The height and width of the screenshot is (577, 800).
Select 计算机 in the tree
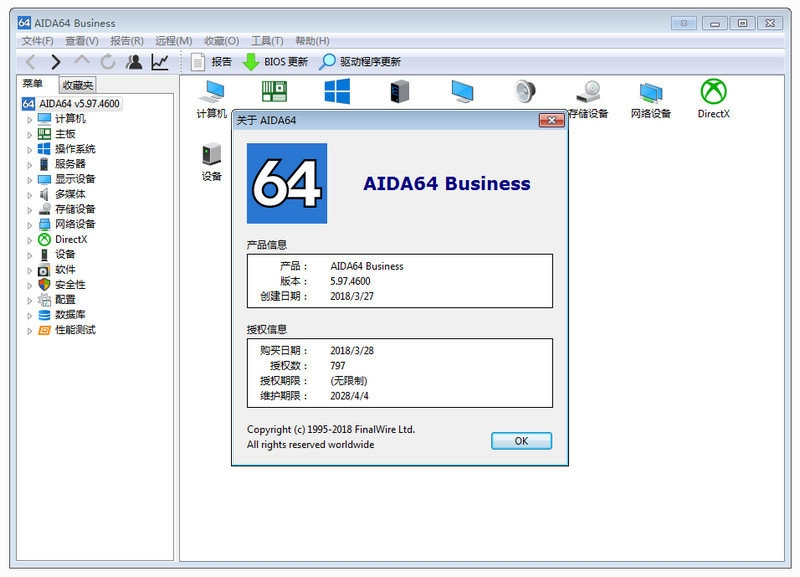(70, 119)
